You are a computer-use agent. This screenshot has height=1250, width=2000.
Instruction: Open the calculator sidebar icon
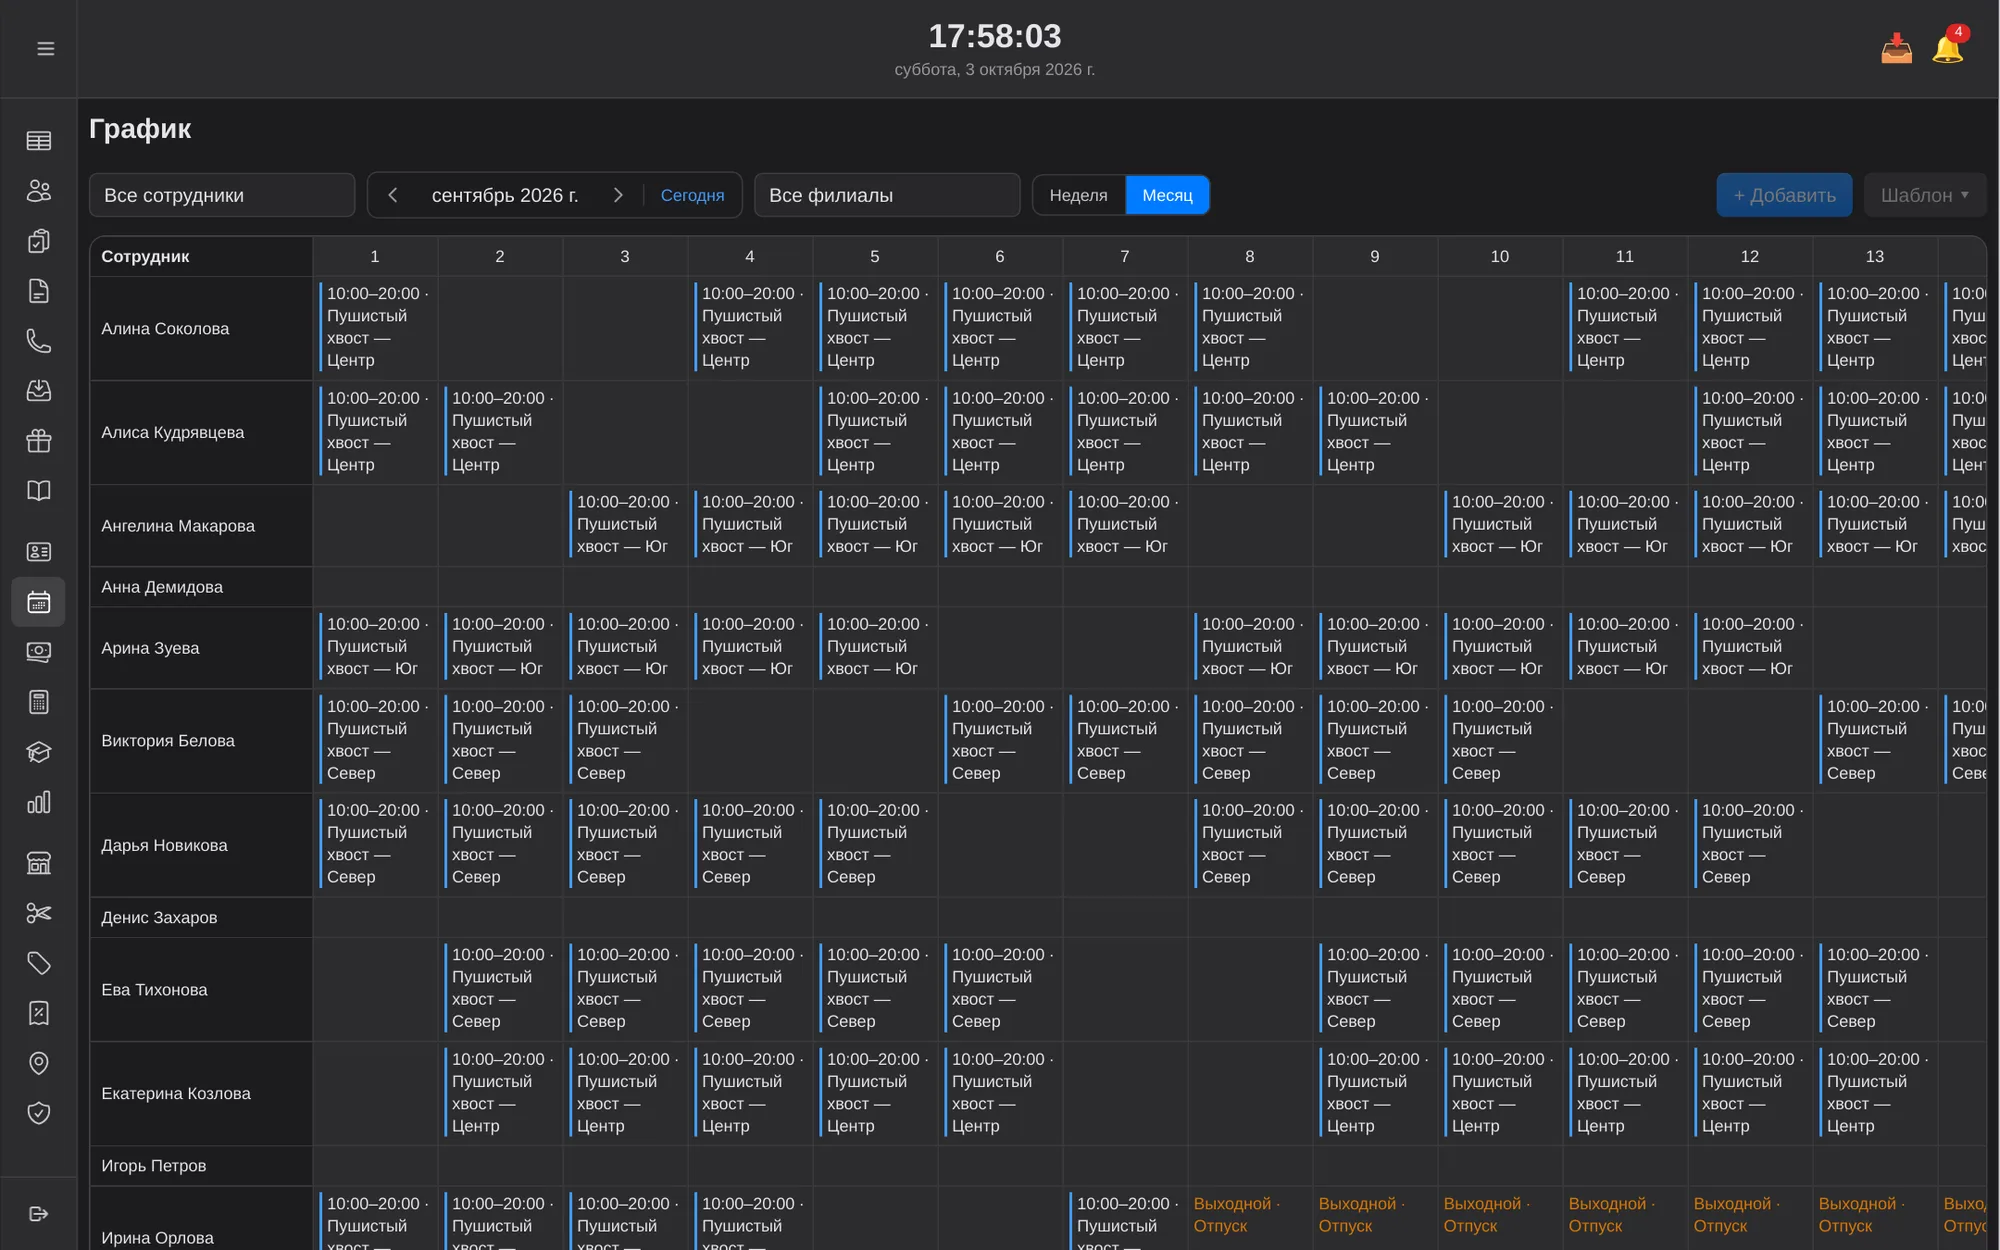39,702
